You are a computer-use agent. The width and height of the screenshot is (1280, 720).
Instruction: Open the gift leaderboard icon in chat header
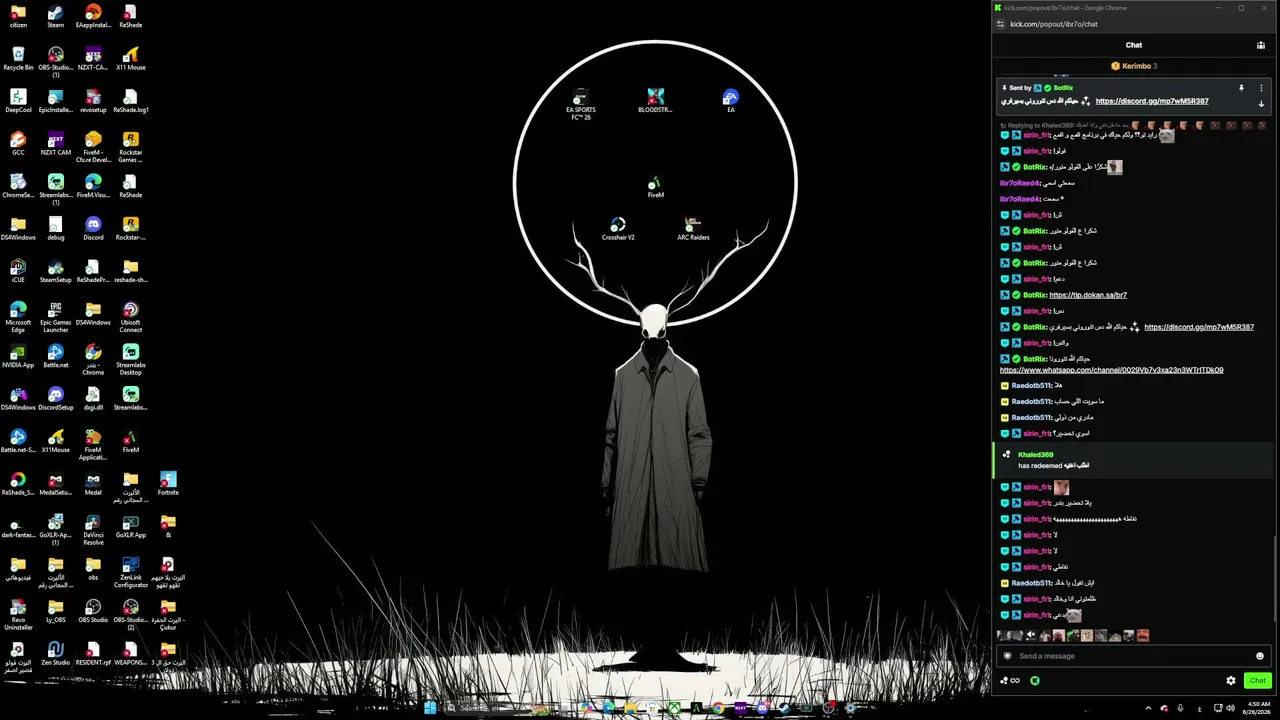pos(1261,45)
